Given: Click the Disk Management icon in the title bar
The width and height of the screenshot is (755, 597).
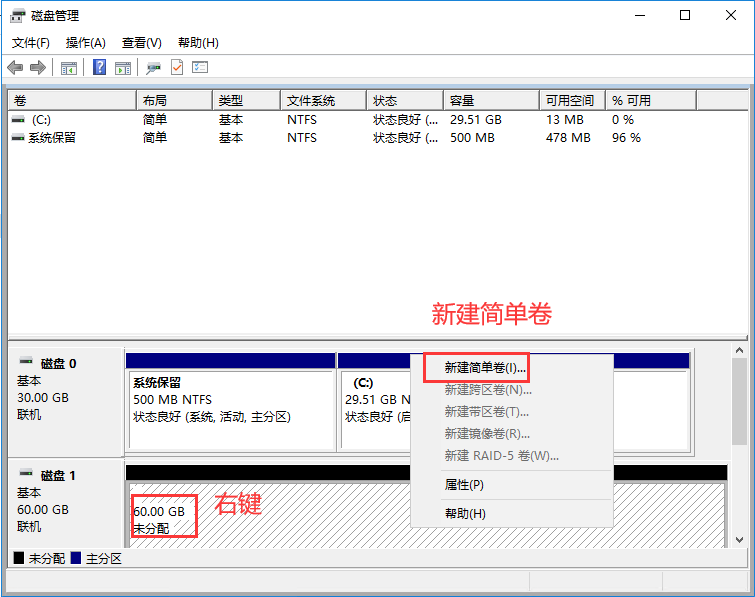Looking at the screenshot, I should (17, 15).
